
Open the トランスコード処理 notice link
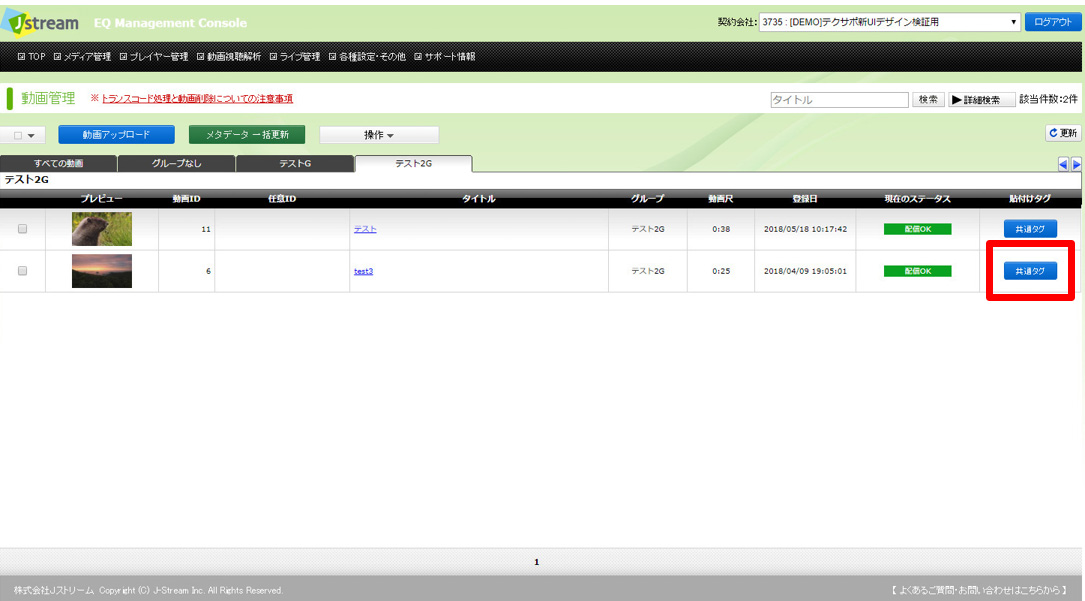coord(196,99)
